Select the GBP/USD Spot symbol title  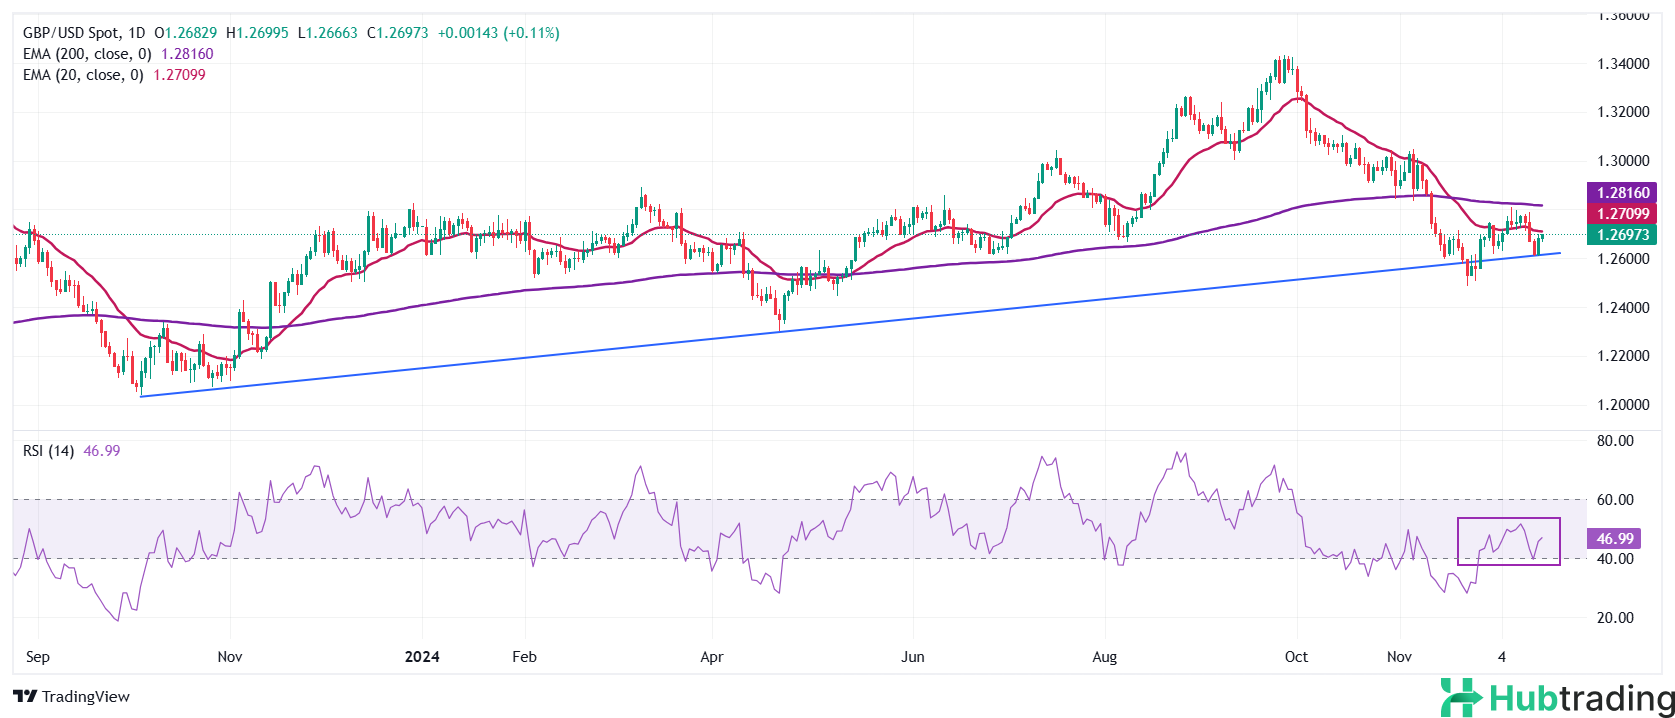pyautogui.click(x=71, y=33)
